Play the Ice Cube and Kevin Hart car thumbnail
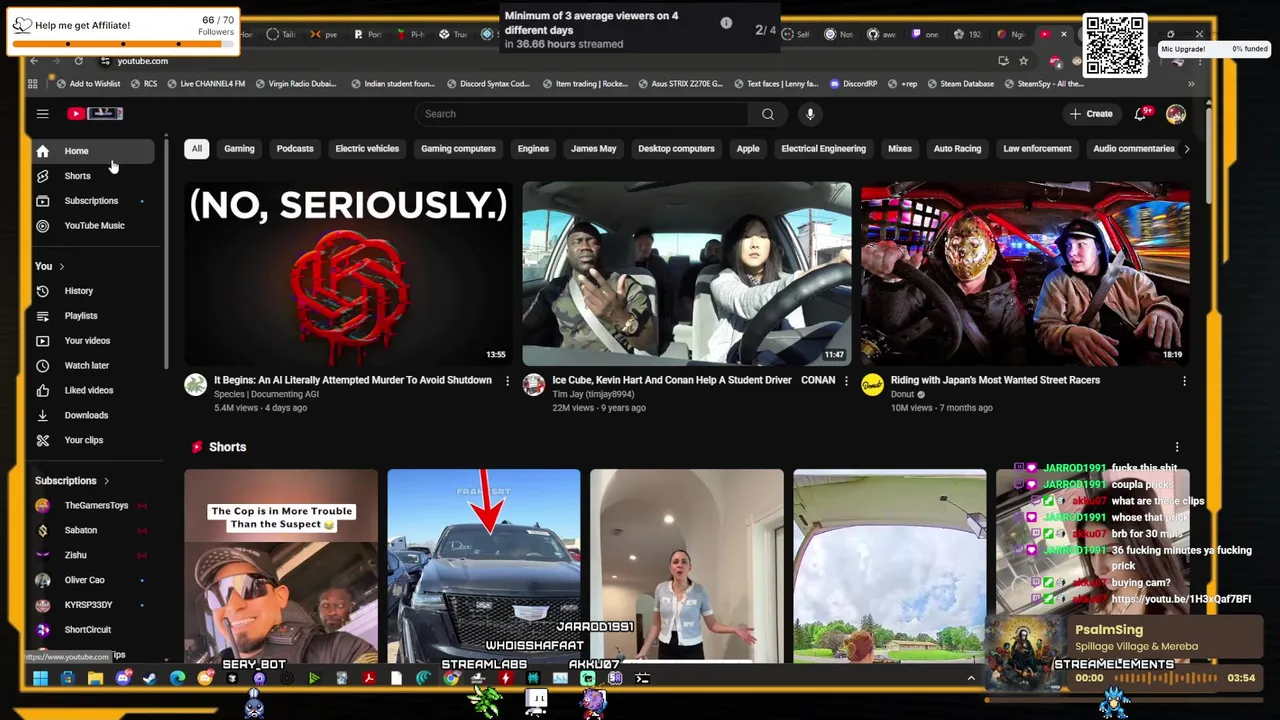Viewport: 1280px width, 720px height. tap(686, 274)
